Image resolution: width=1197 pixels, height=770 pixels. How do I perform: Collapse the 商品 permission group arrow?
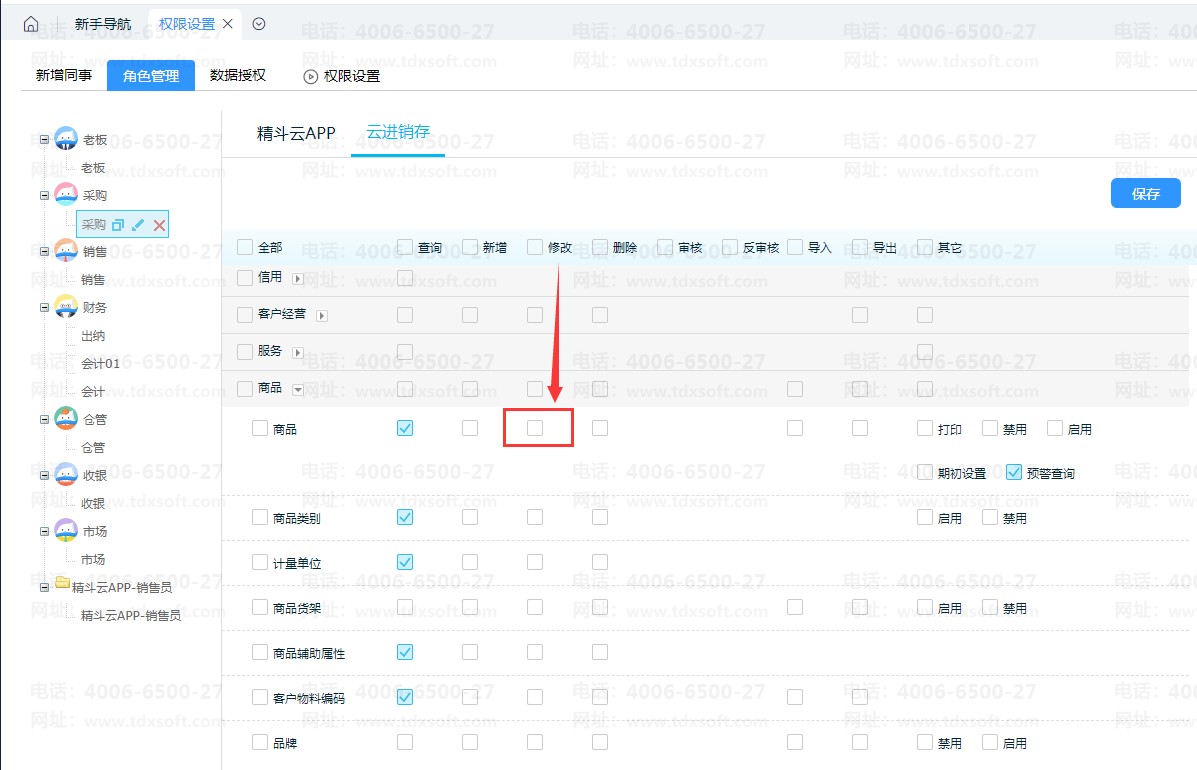(x=298, y=389)
